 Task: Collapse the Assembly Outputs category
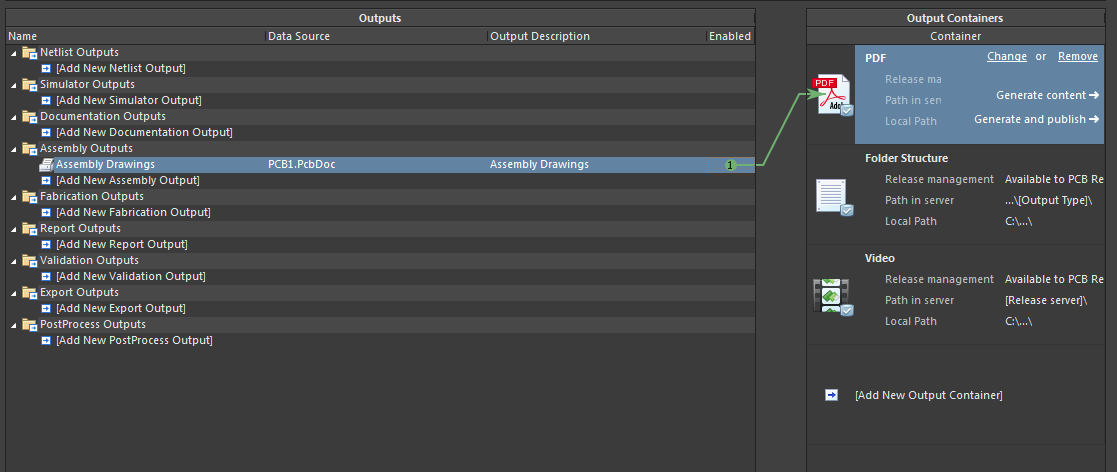(x=13, y=148)
